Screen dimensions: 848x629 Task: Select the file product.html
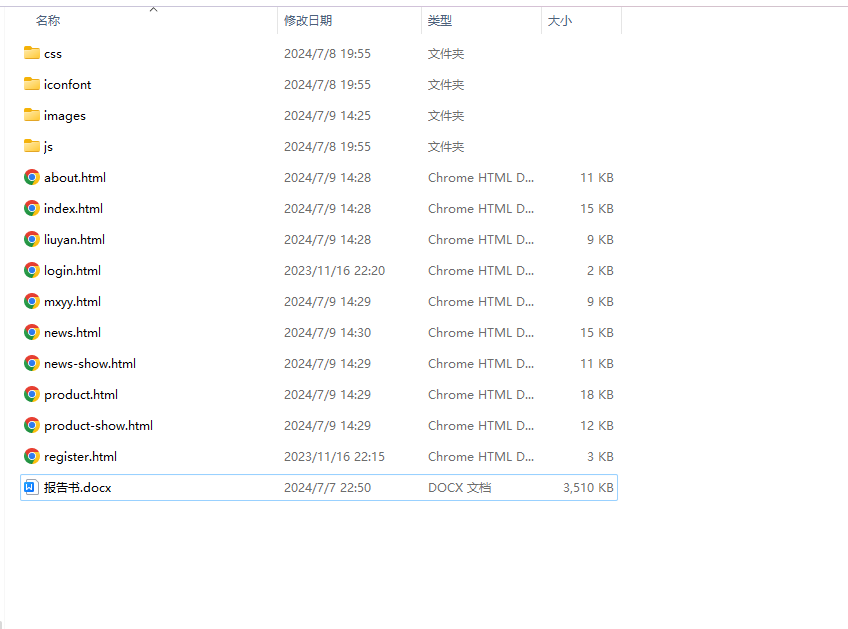click(81, 395)
